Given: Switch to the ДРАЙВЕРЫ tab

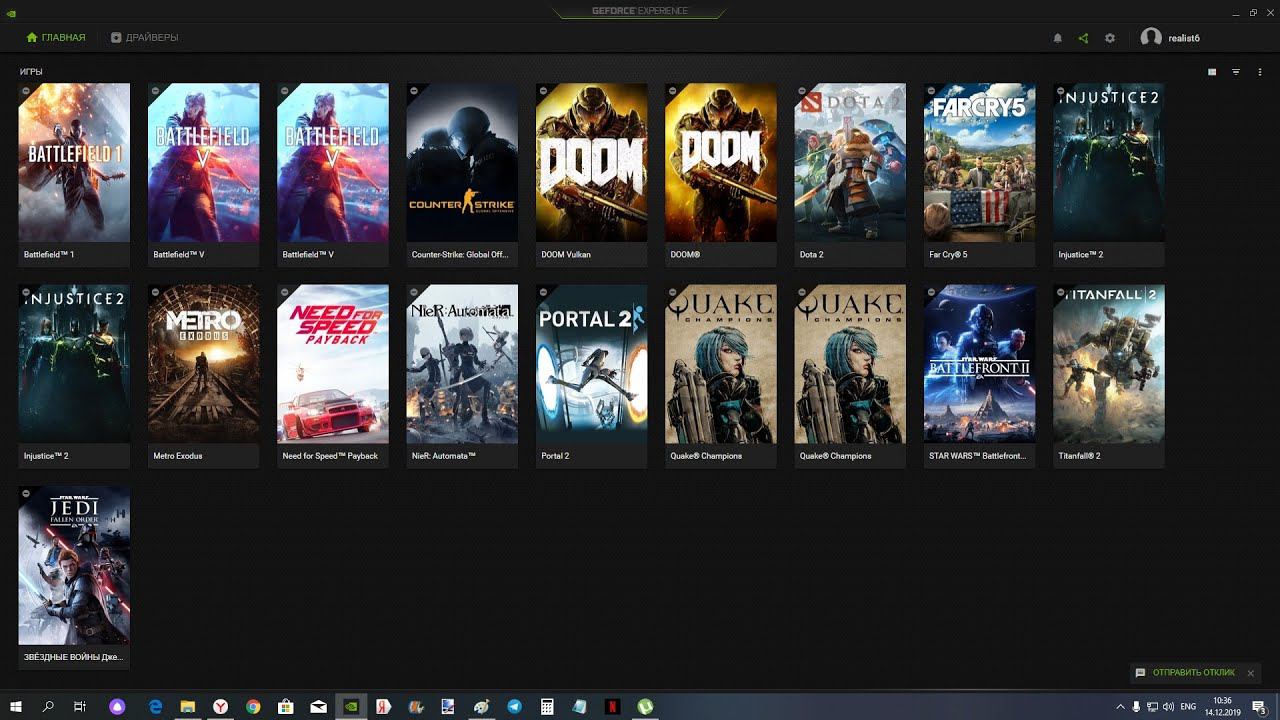Looking at the screenshot, I should click(x=145, y=38).
